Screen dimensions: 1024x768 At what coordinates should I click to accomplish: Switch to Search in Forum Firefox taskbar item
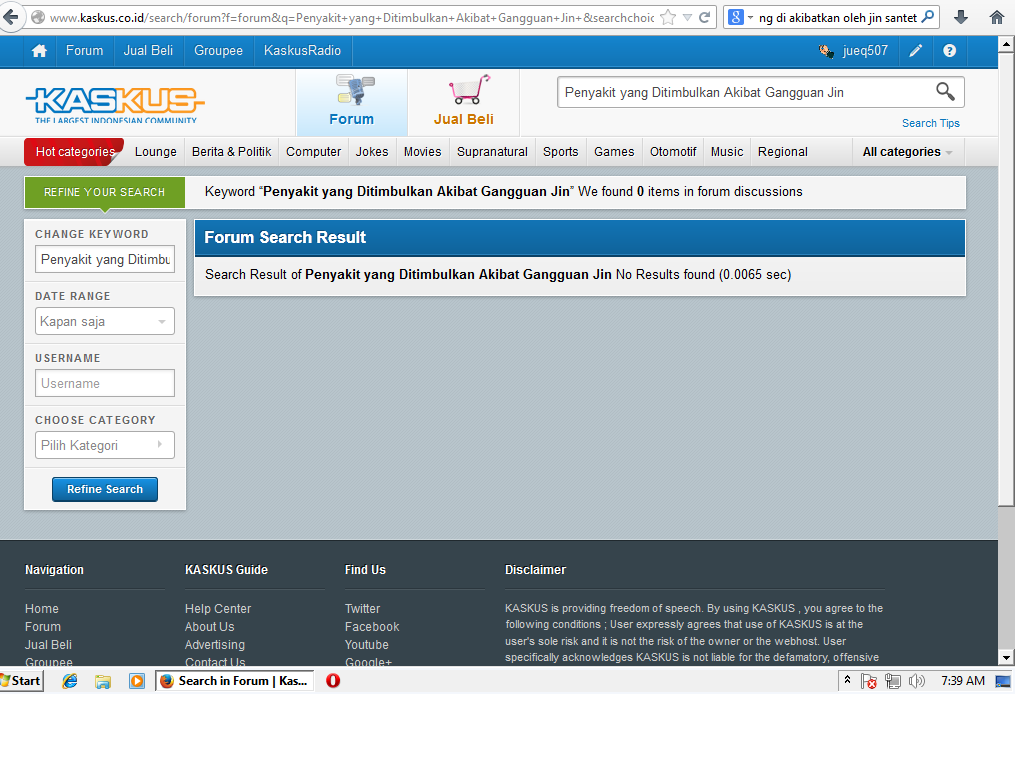(x=234, y=680)
